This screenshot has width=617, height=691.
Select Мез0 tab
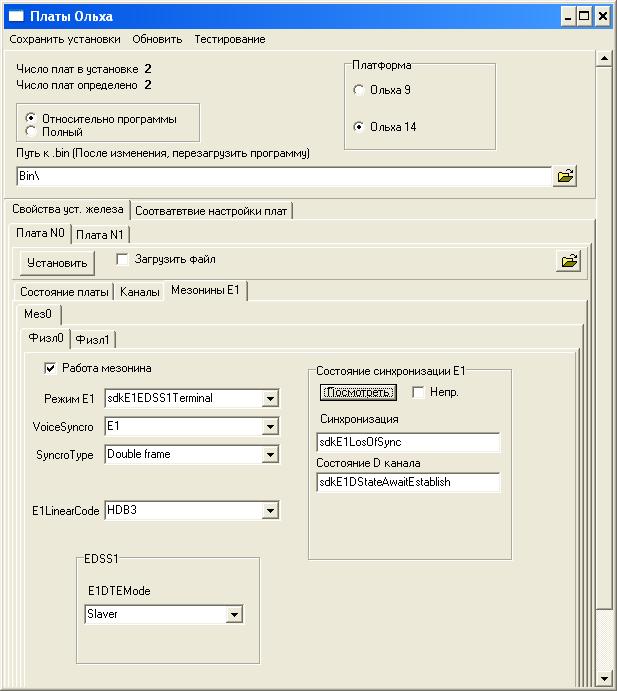(38, 314)
